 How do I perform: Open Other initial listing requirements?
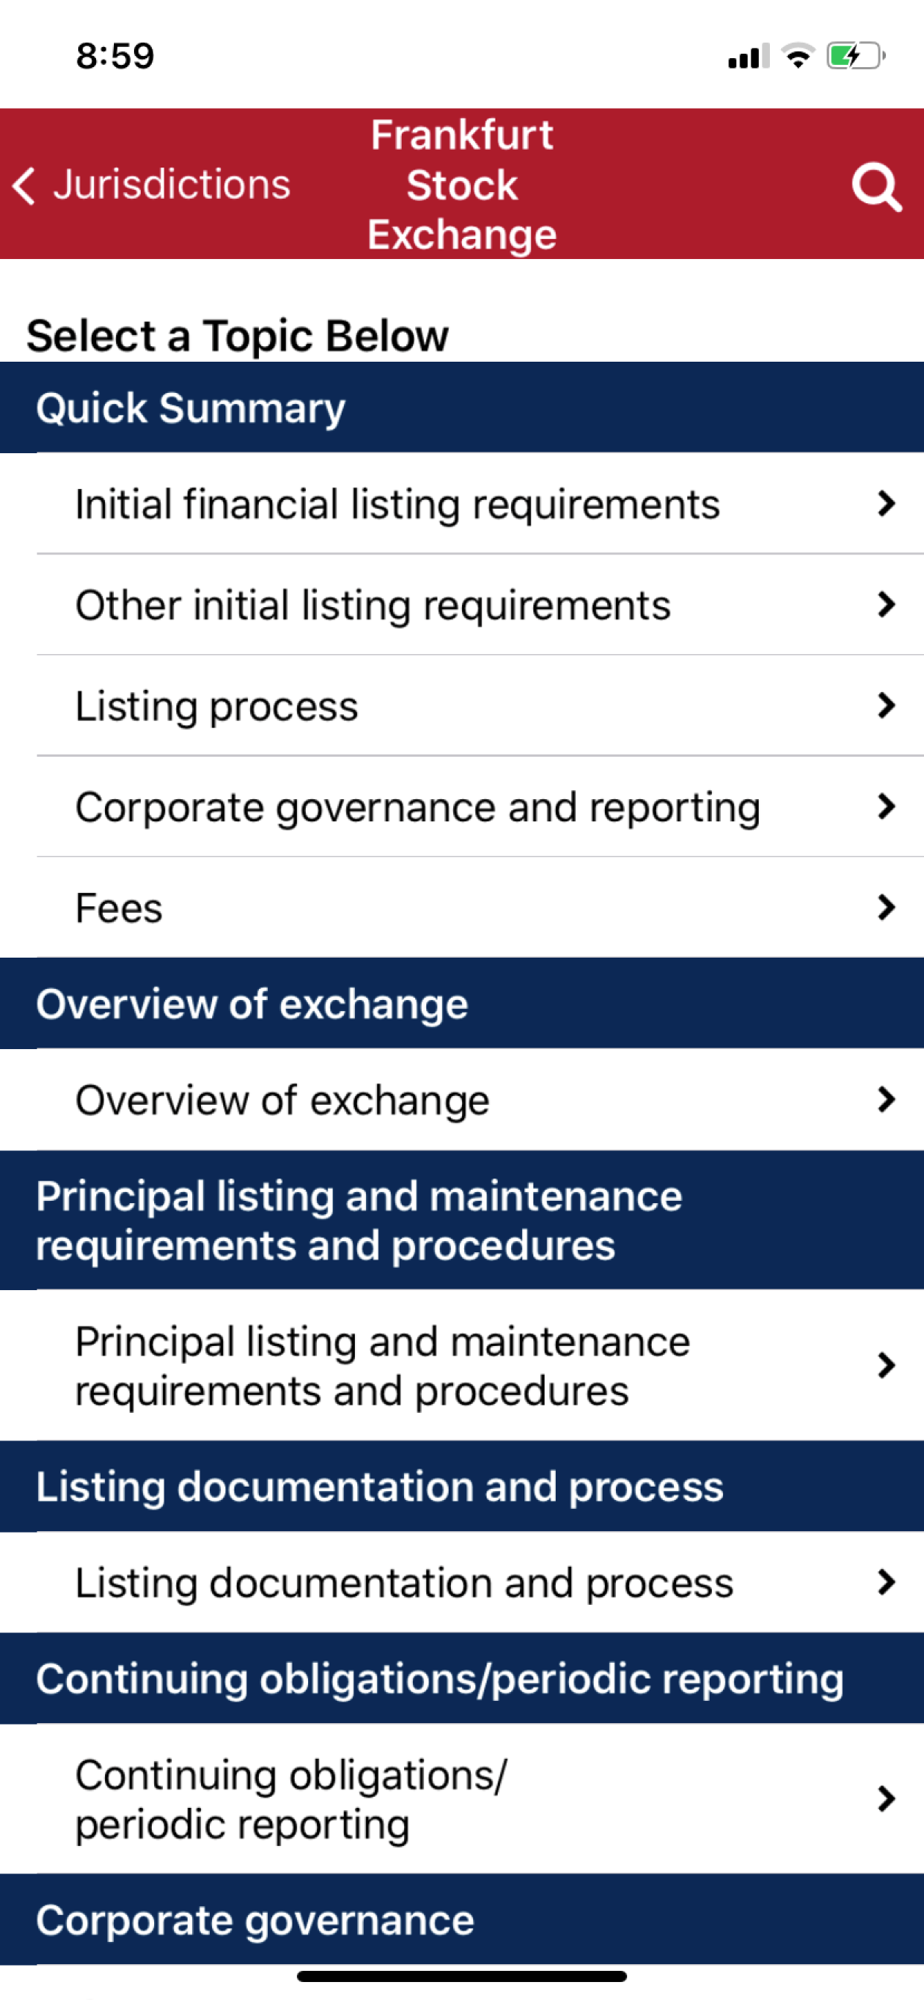[x=480, y=605]
